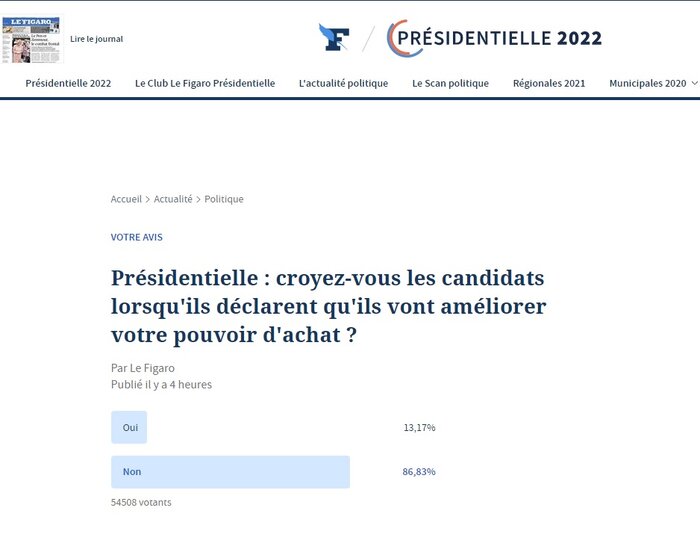The height and width of the screenshot is (549, 700).
Task: Go to Le Club Le Figaro Présidentielle
Action: point(205,83)
